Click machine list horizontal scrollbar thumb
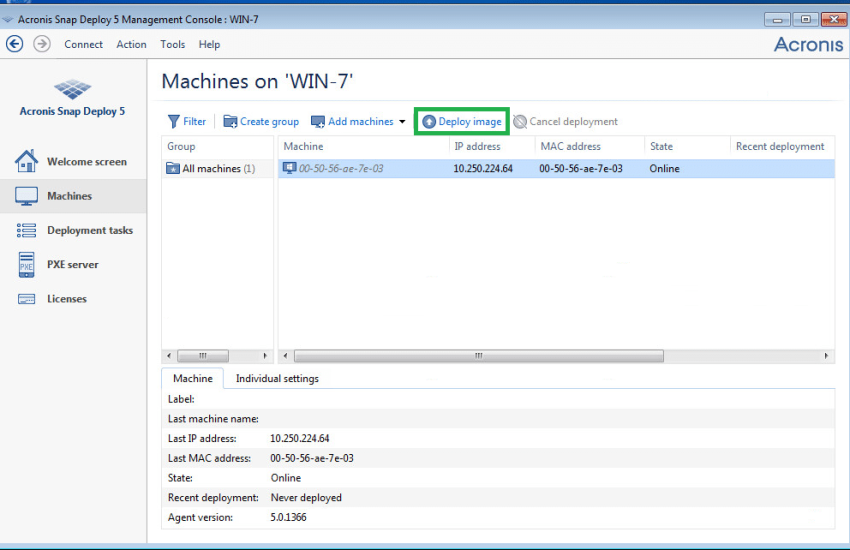 click(479, 356)
